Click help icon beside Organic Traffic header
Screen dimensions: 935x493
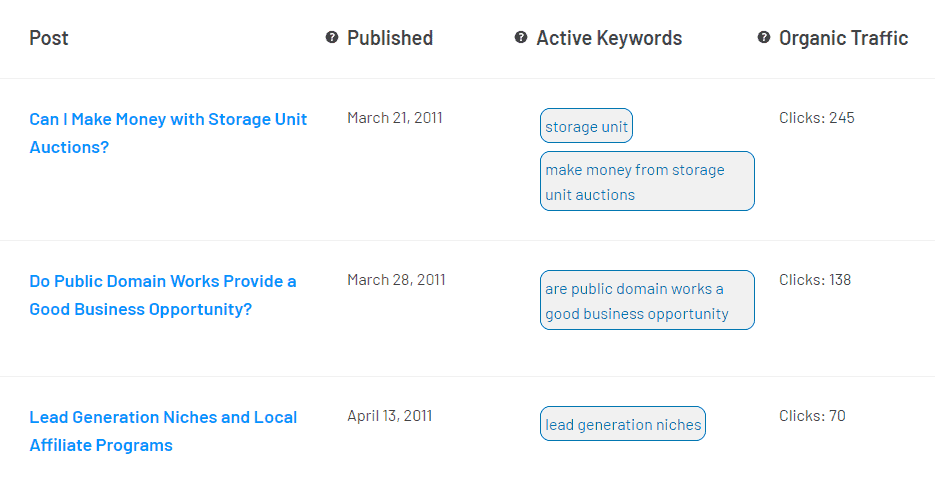pos(763,38)
